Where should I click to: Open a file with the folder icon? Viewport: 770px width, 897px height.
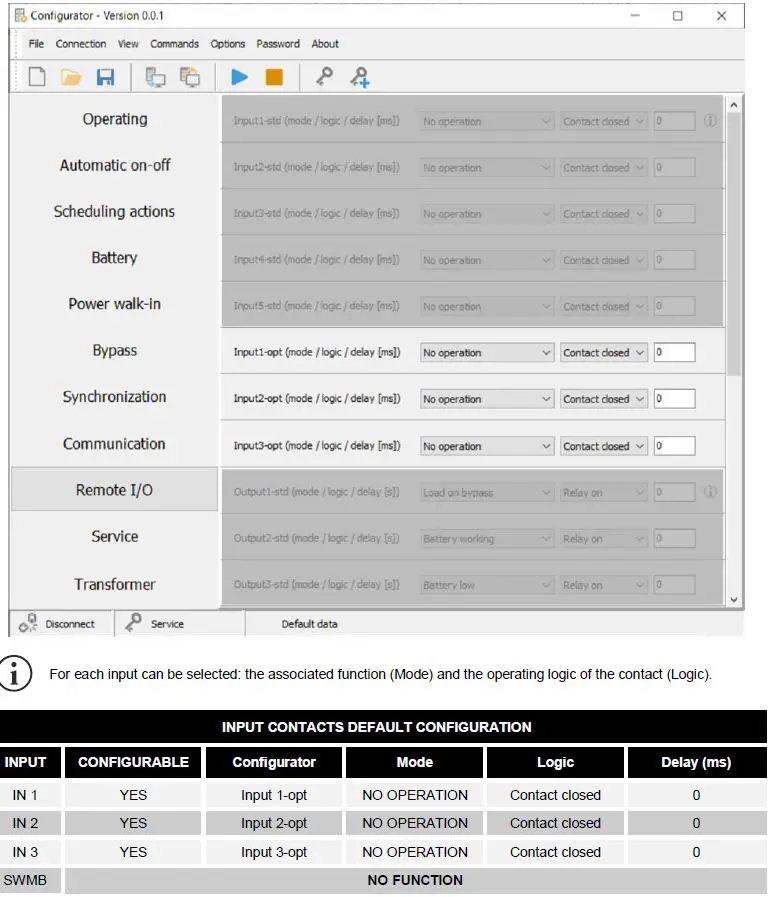click(71, 77)
